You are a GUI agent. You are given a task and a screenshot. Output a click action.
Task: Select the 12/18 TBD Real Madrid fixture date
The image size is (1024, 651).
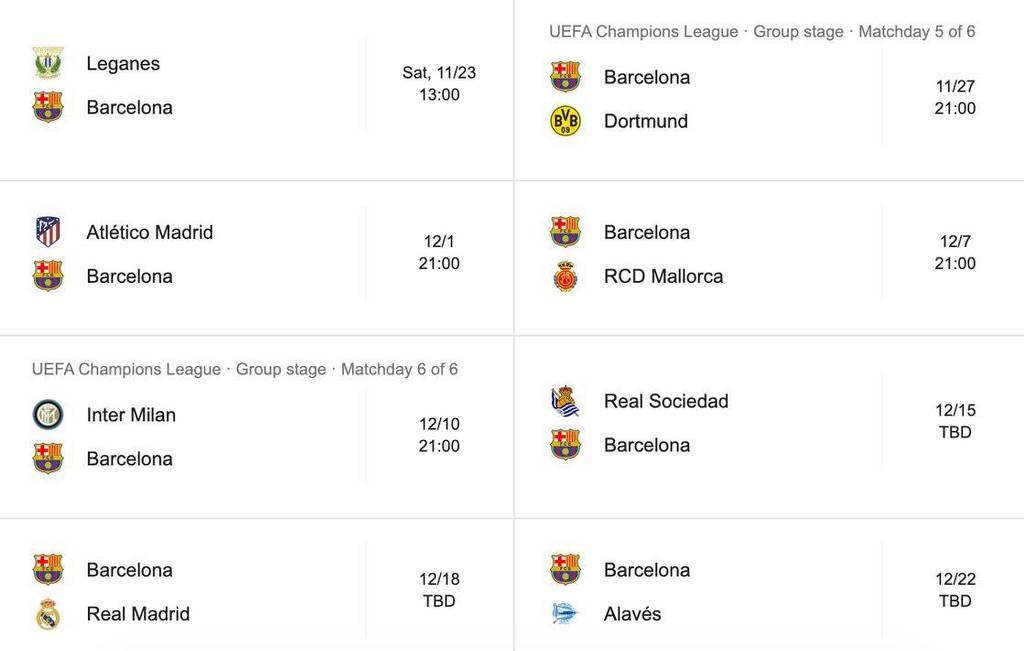click(x=439, y=590)
